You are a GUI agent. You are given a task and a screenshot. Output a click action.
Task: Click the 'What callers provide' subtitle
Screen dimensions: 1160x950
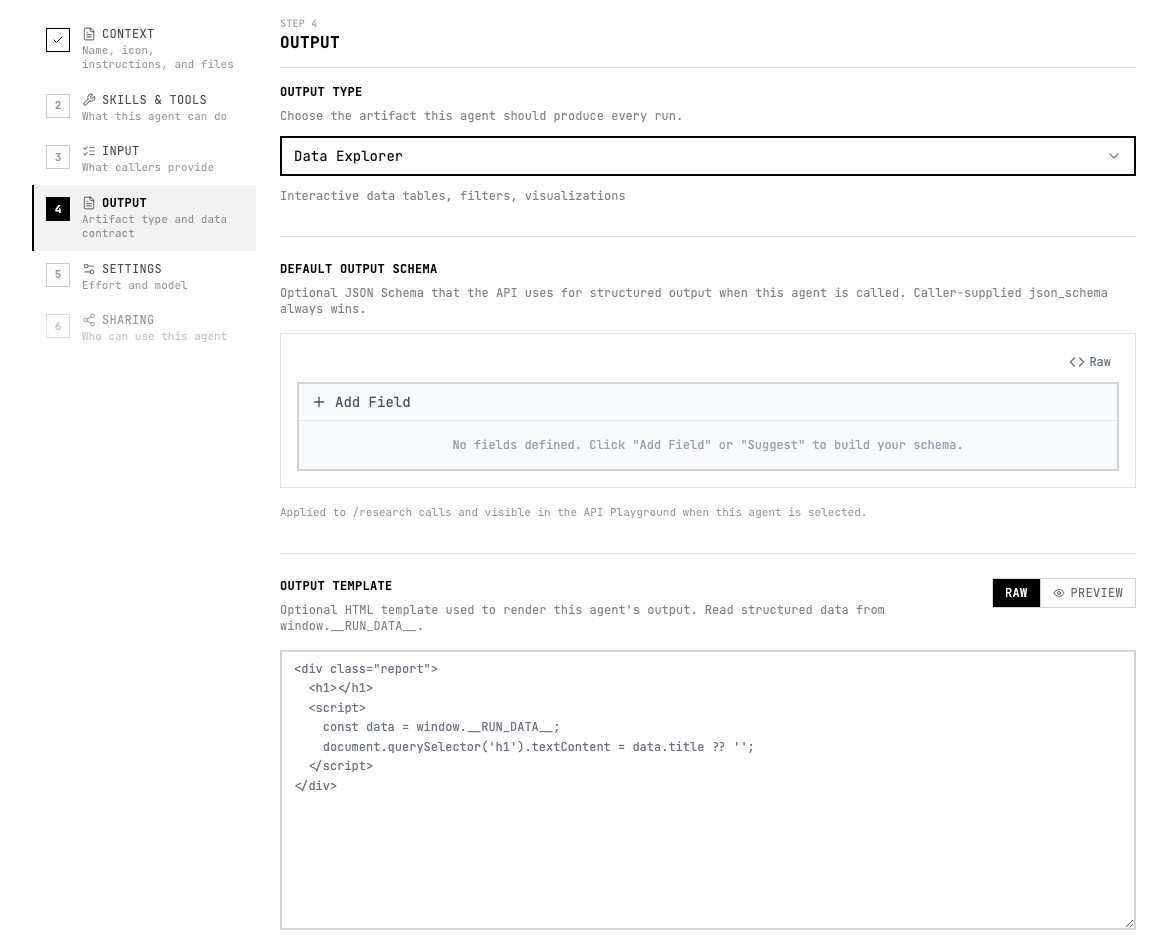[x=148, y=168]
